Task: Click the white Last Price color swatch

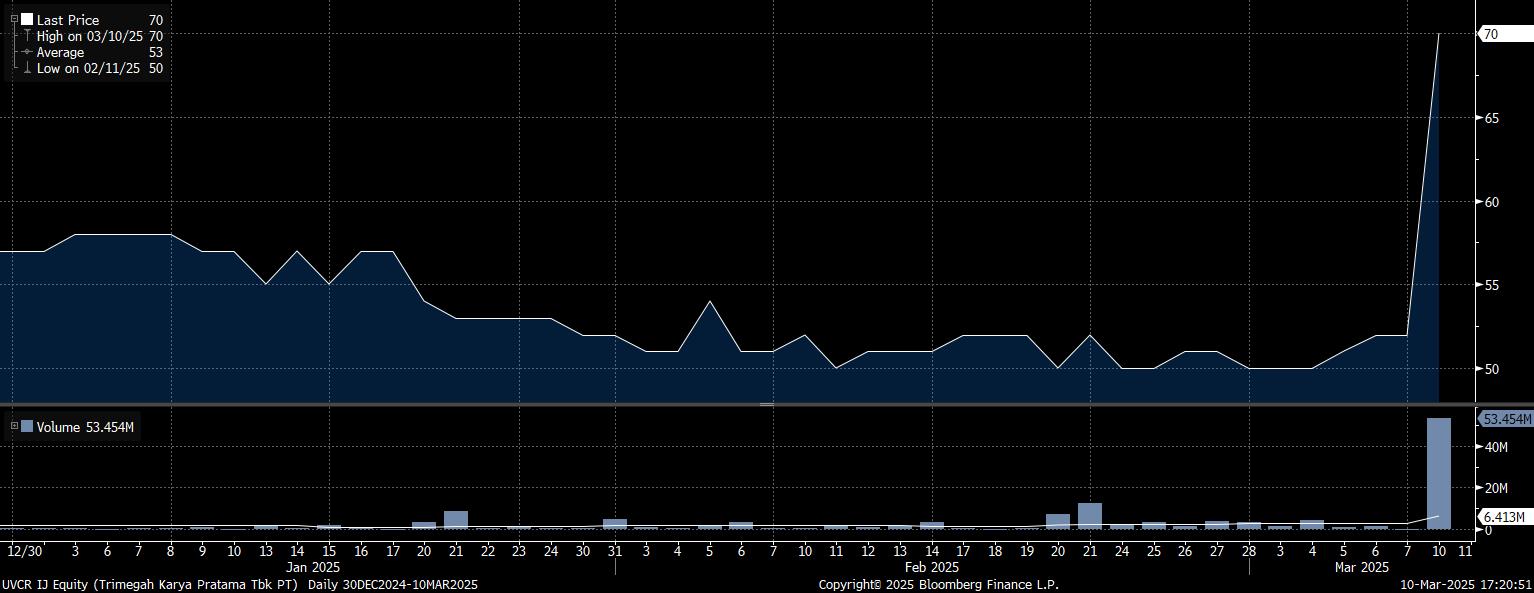Action: (27, 20)
